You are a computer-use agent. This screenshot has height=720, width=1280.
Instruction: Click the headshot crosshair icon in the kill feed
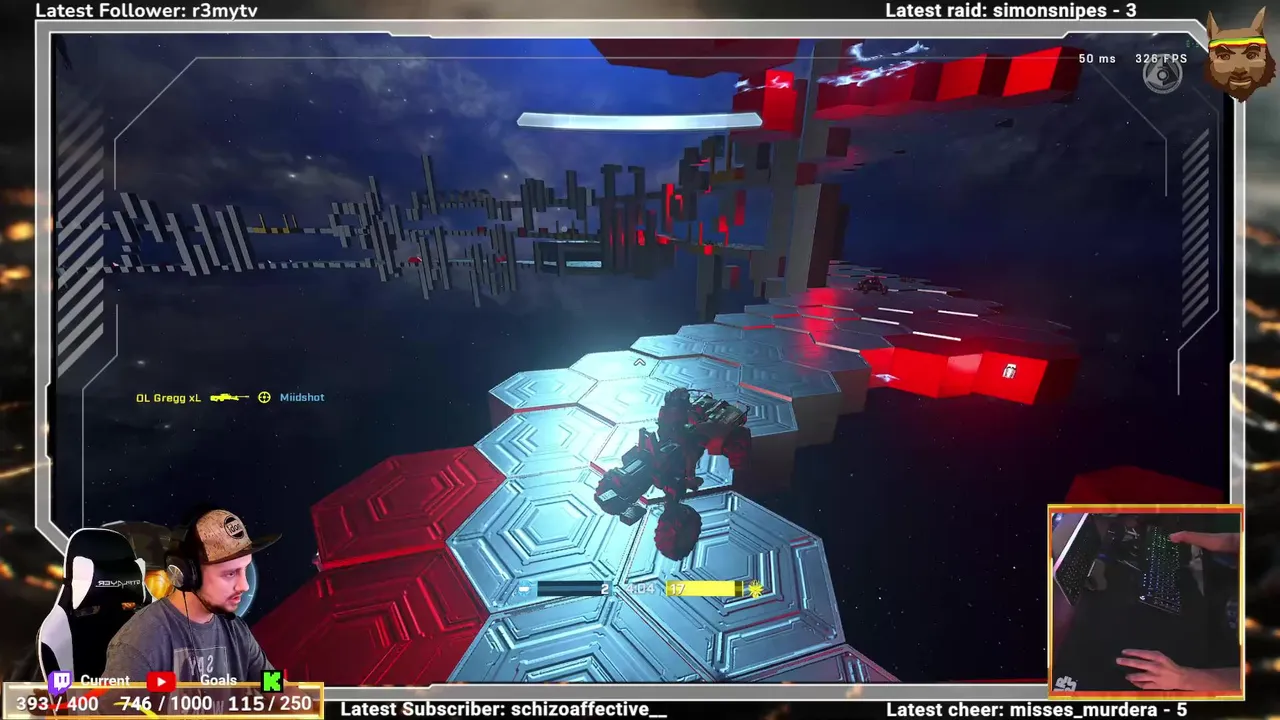[x=265, y=397]
